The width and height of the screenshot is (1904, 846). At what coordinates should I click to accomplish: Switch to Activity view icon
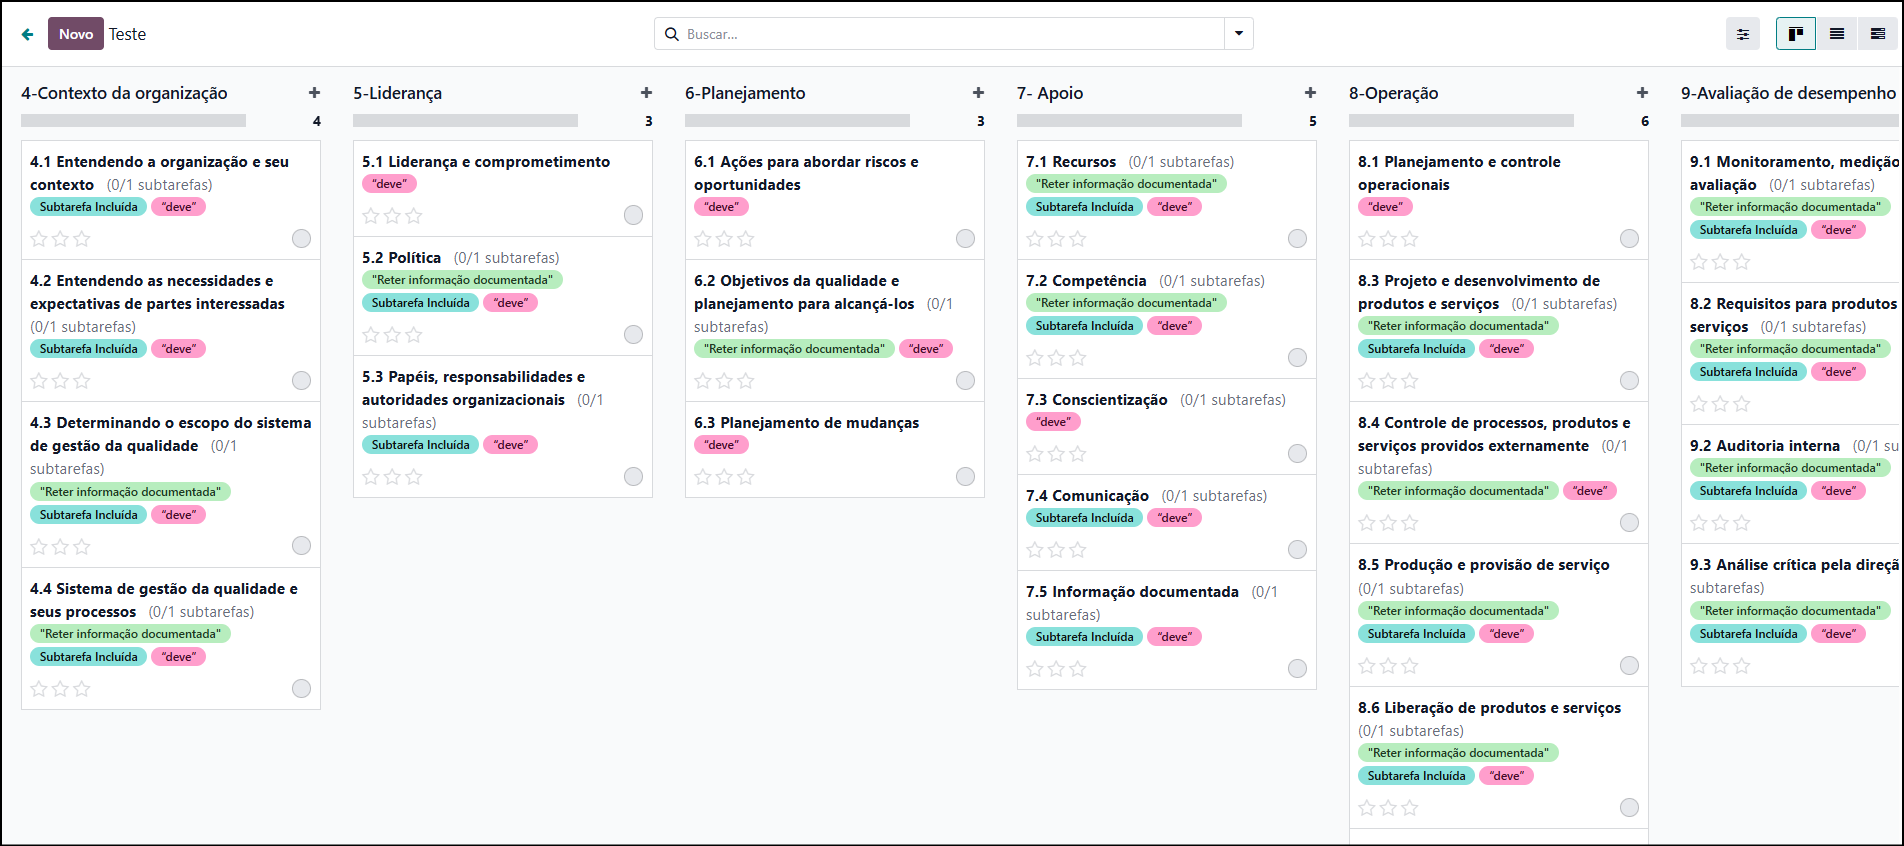1877,34
